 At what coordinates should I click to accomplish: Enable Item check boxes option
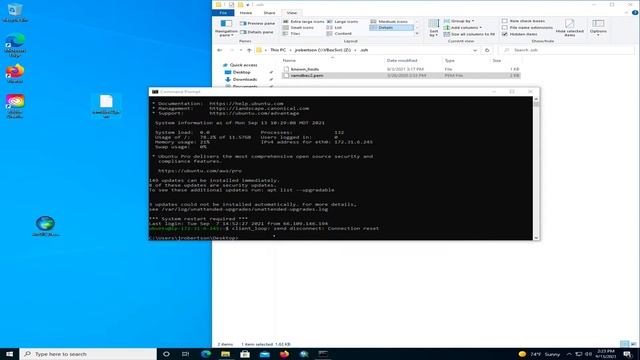click(524, 21)
